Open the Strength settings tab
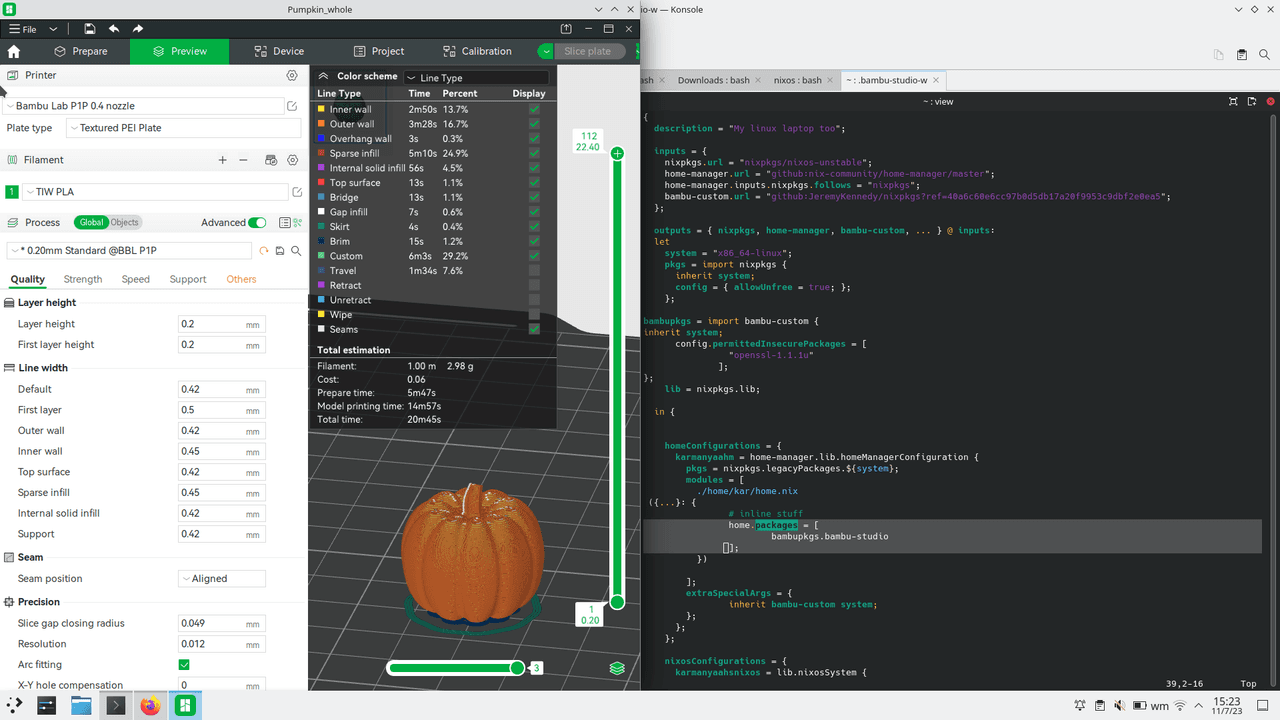The width and height of the screenshot is (1280, 720). tap(83, 279)
